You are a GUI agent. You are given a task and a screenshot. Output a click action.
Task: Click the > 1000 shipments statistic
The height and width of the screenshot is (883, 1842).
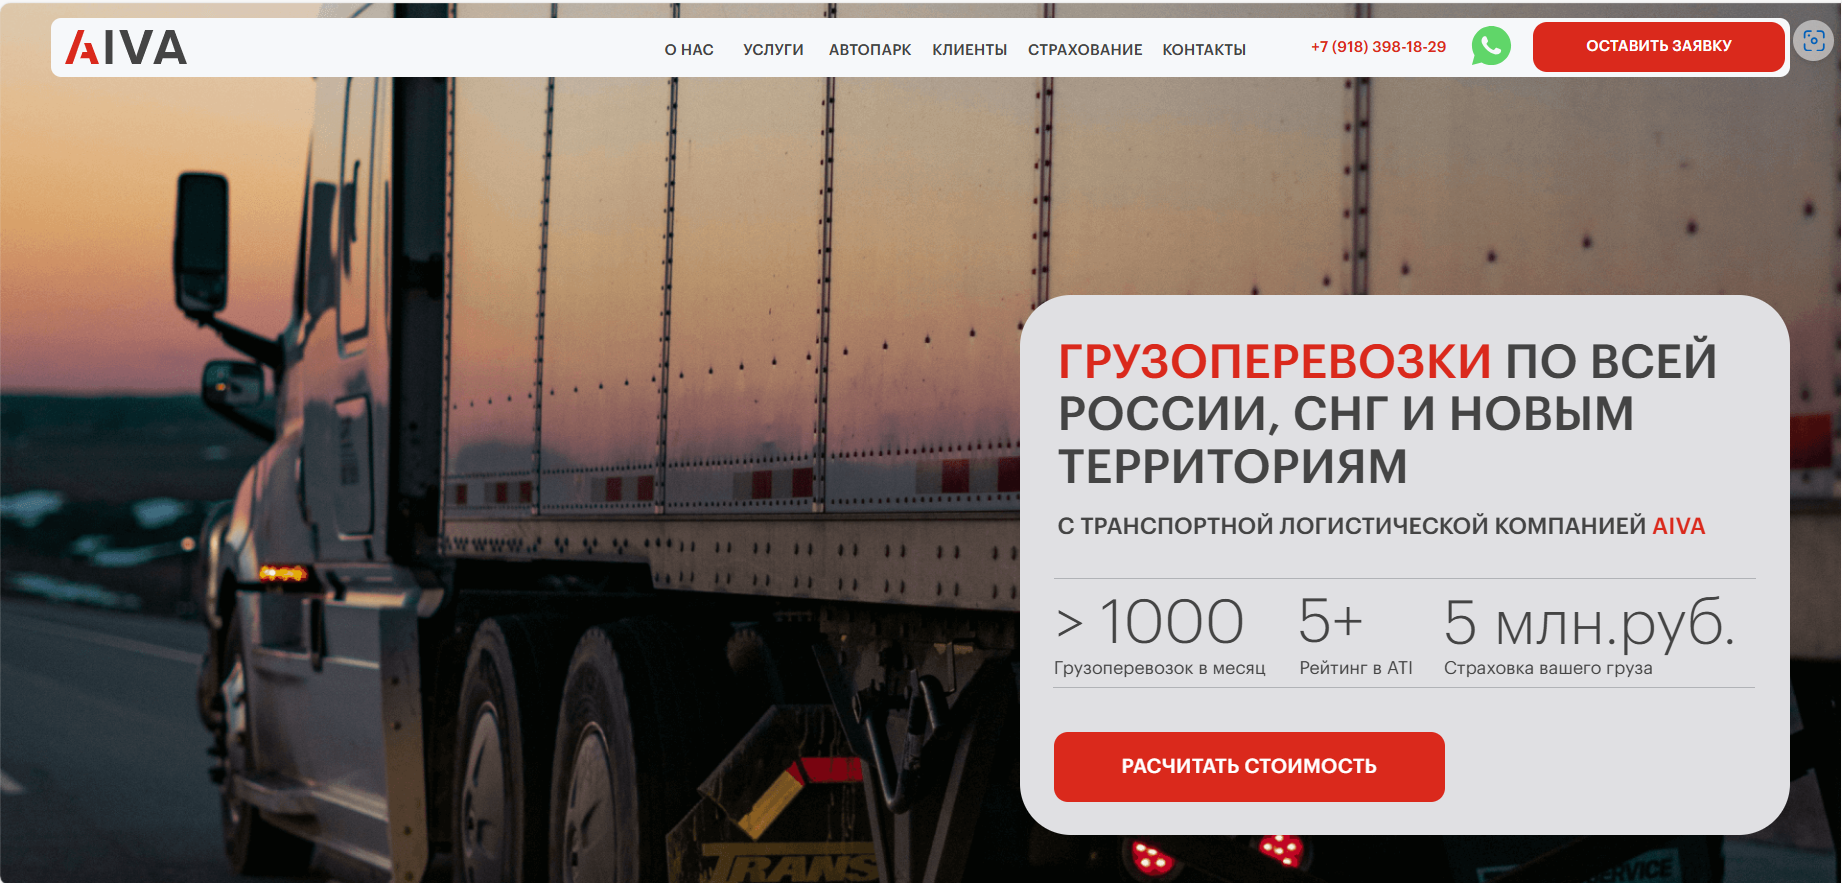1150,622
